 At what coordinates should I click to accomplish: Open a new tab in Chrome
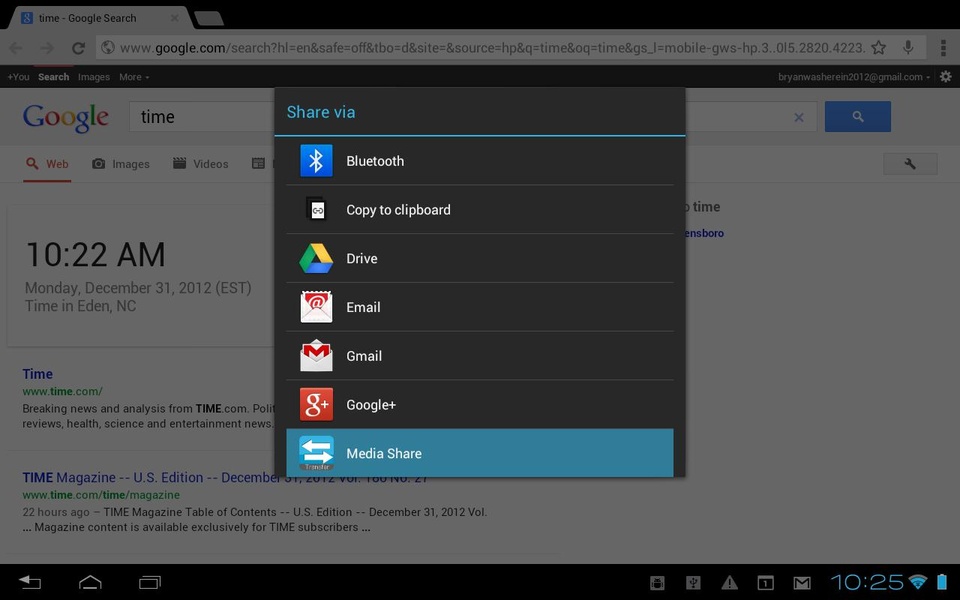[x=209, y=19]
